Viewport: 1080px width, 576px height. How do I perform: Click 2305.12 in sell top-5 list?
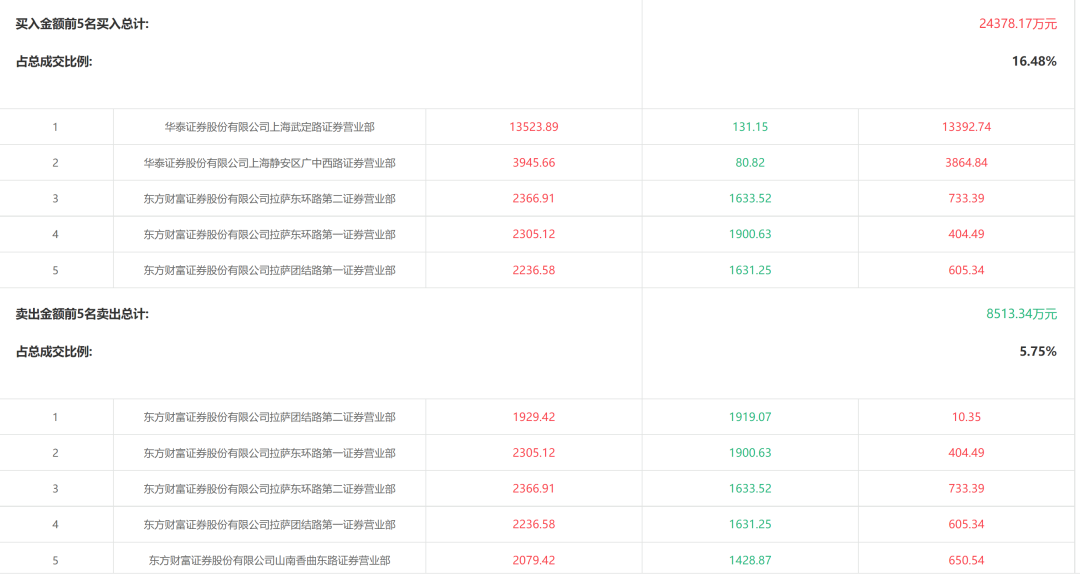tap(534, 453)
